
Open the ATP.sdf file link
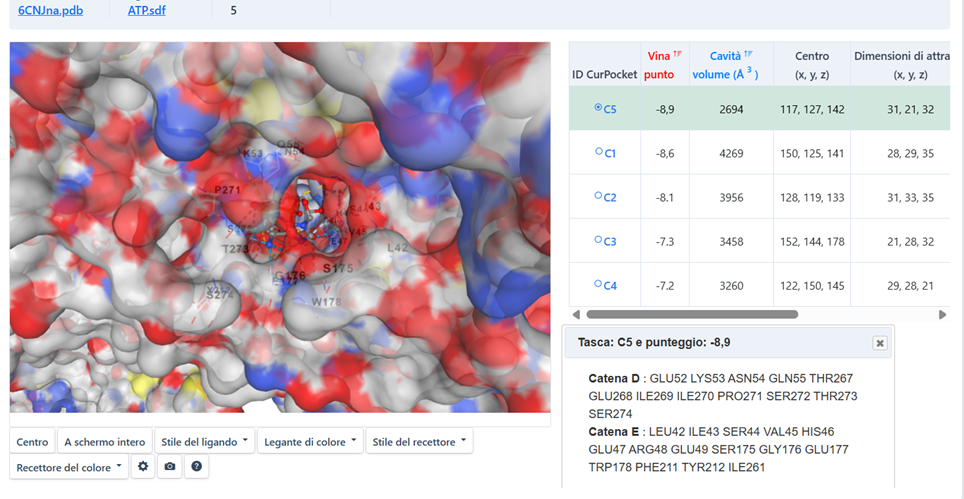click(146, 10)
